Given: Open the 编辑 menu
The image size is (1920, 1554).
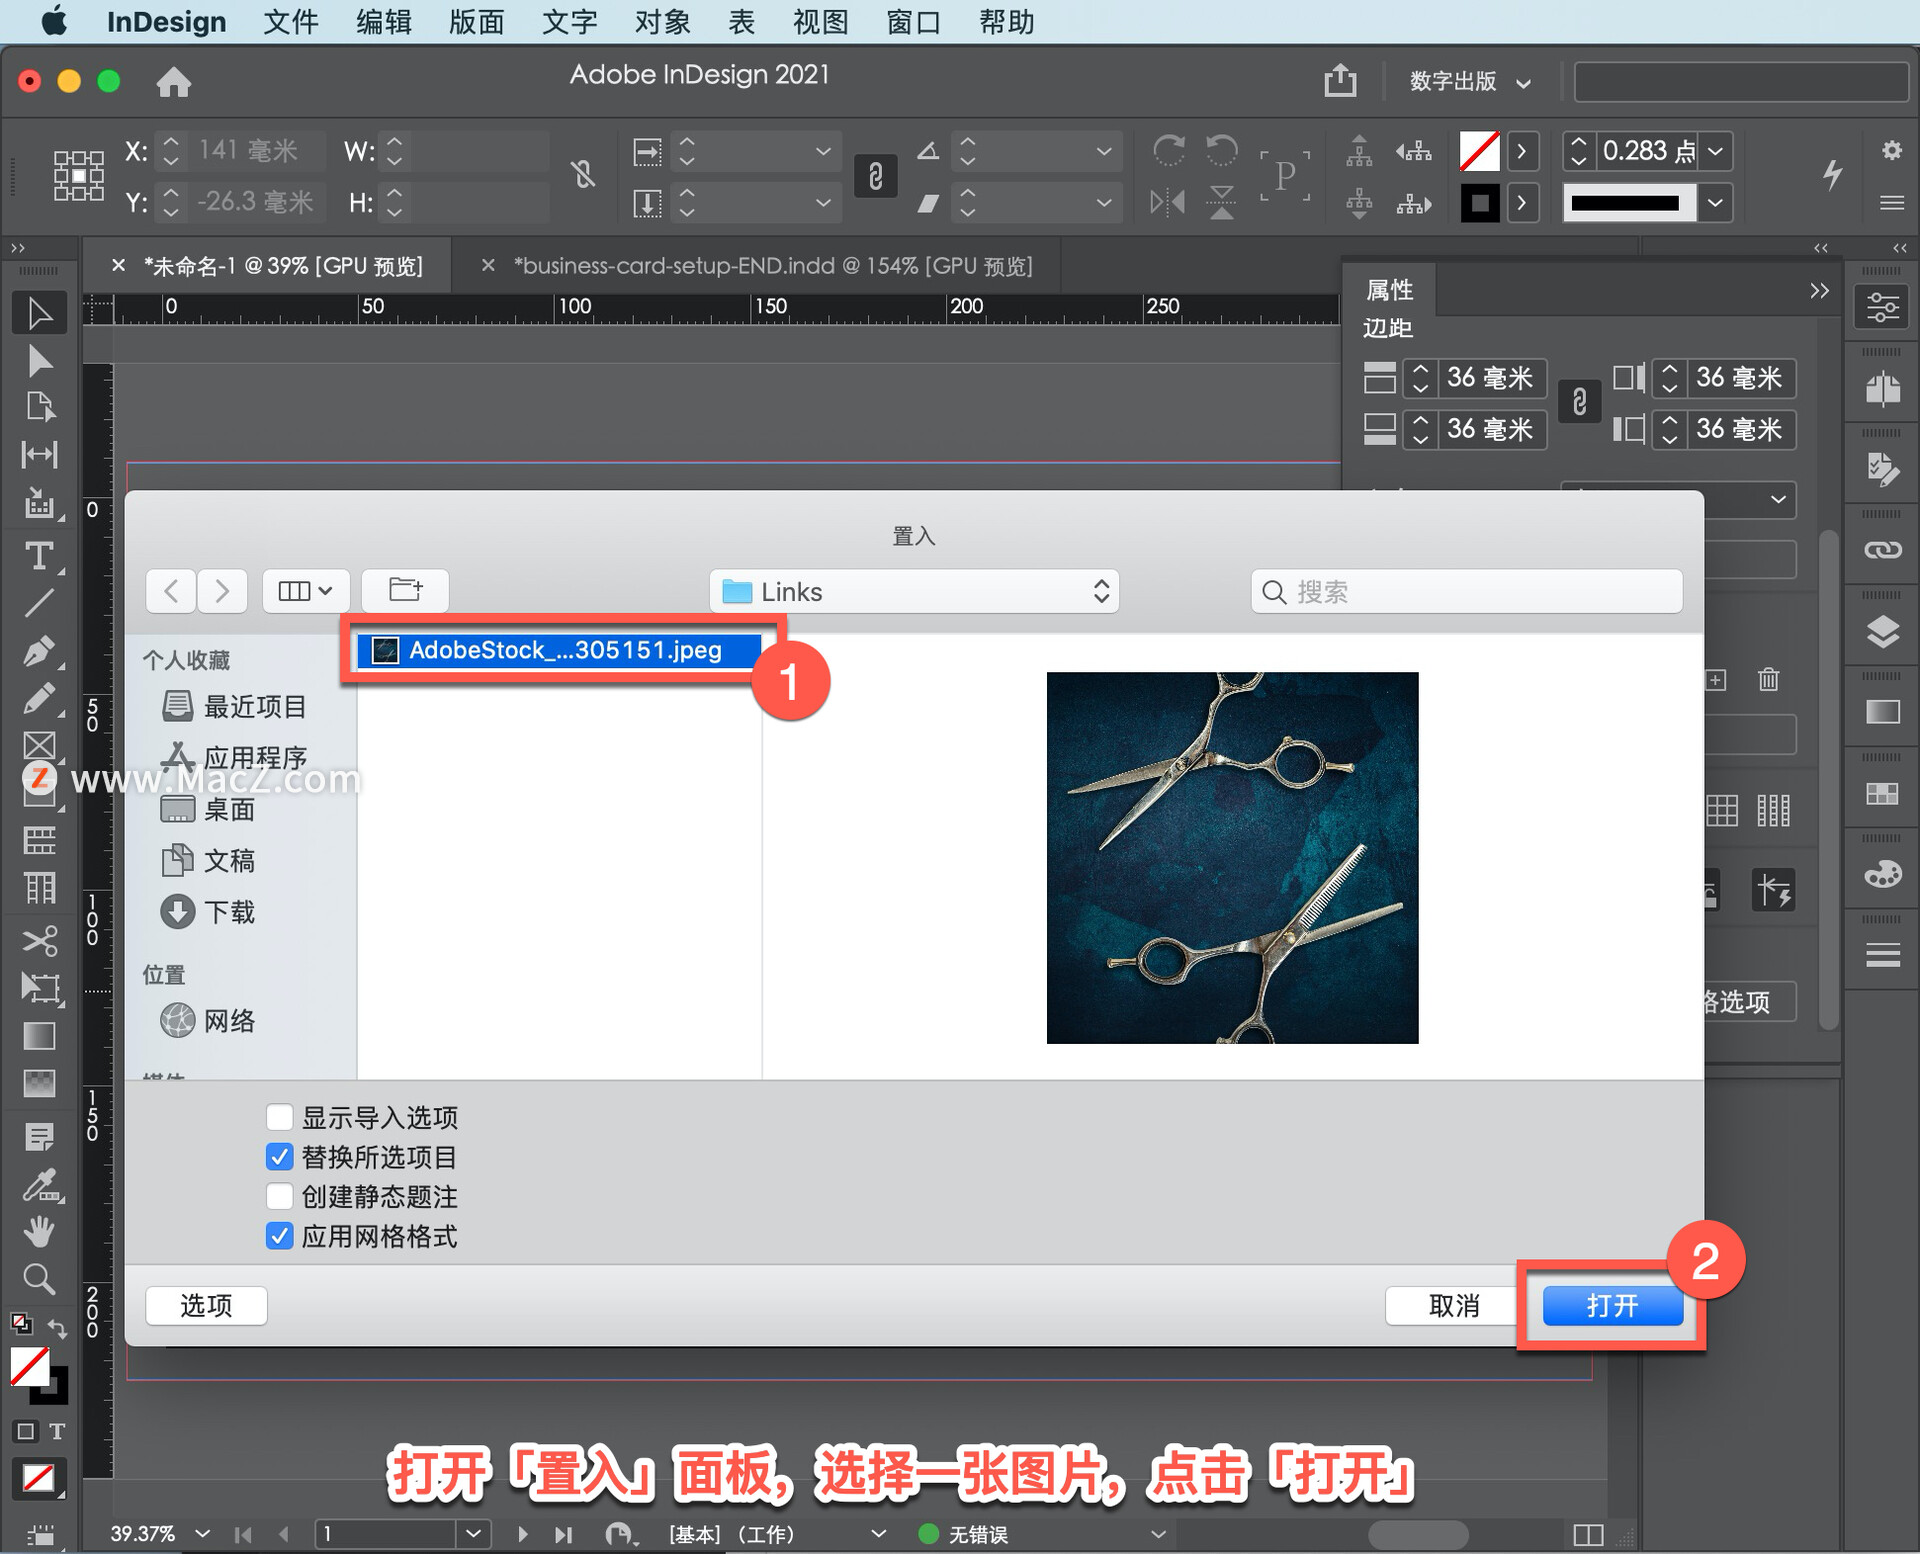Looking at the screenshot, I should 384,22.
